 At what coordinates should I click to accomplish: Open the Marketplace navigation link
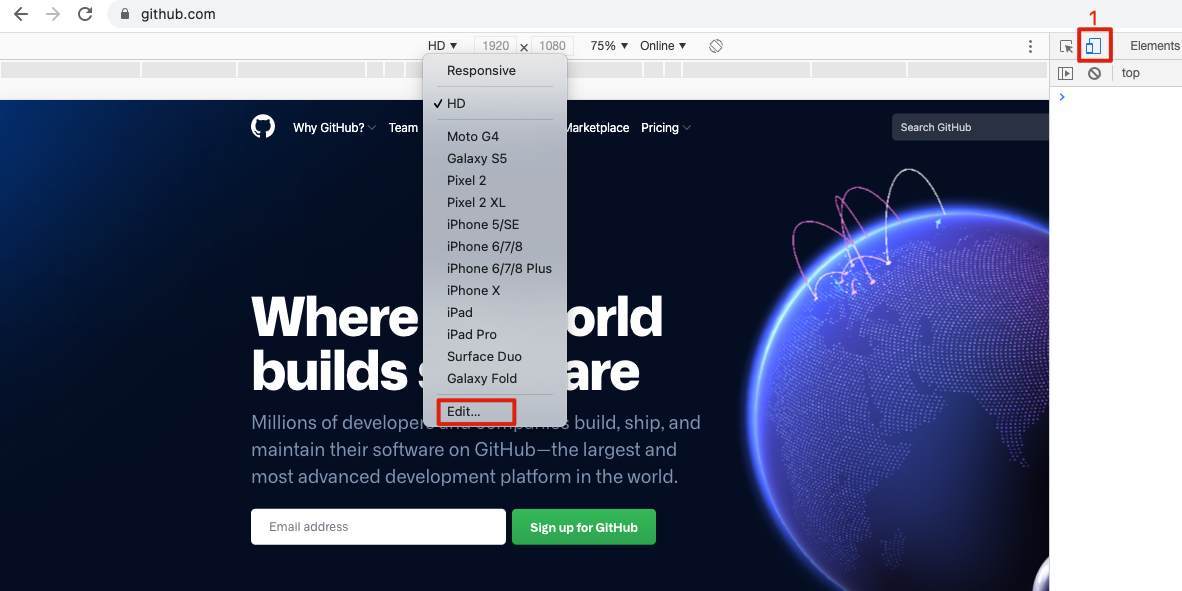point(596,127)
